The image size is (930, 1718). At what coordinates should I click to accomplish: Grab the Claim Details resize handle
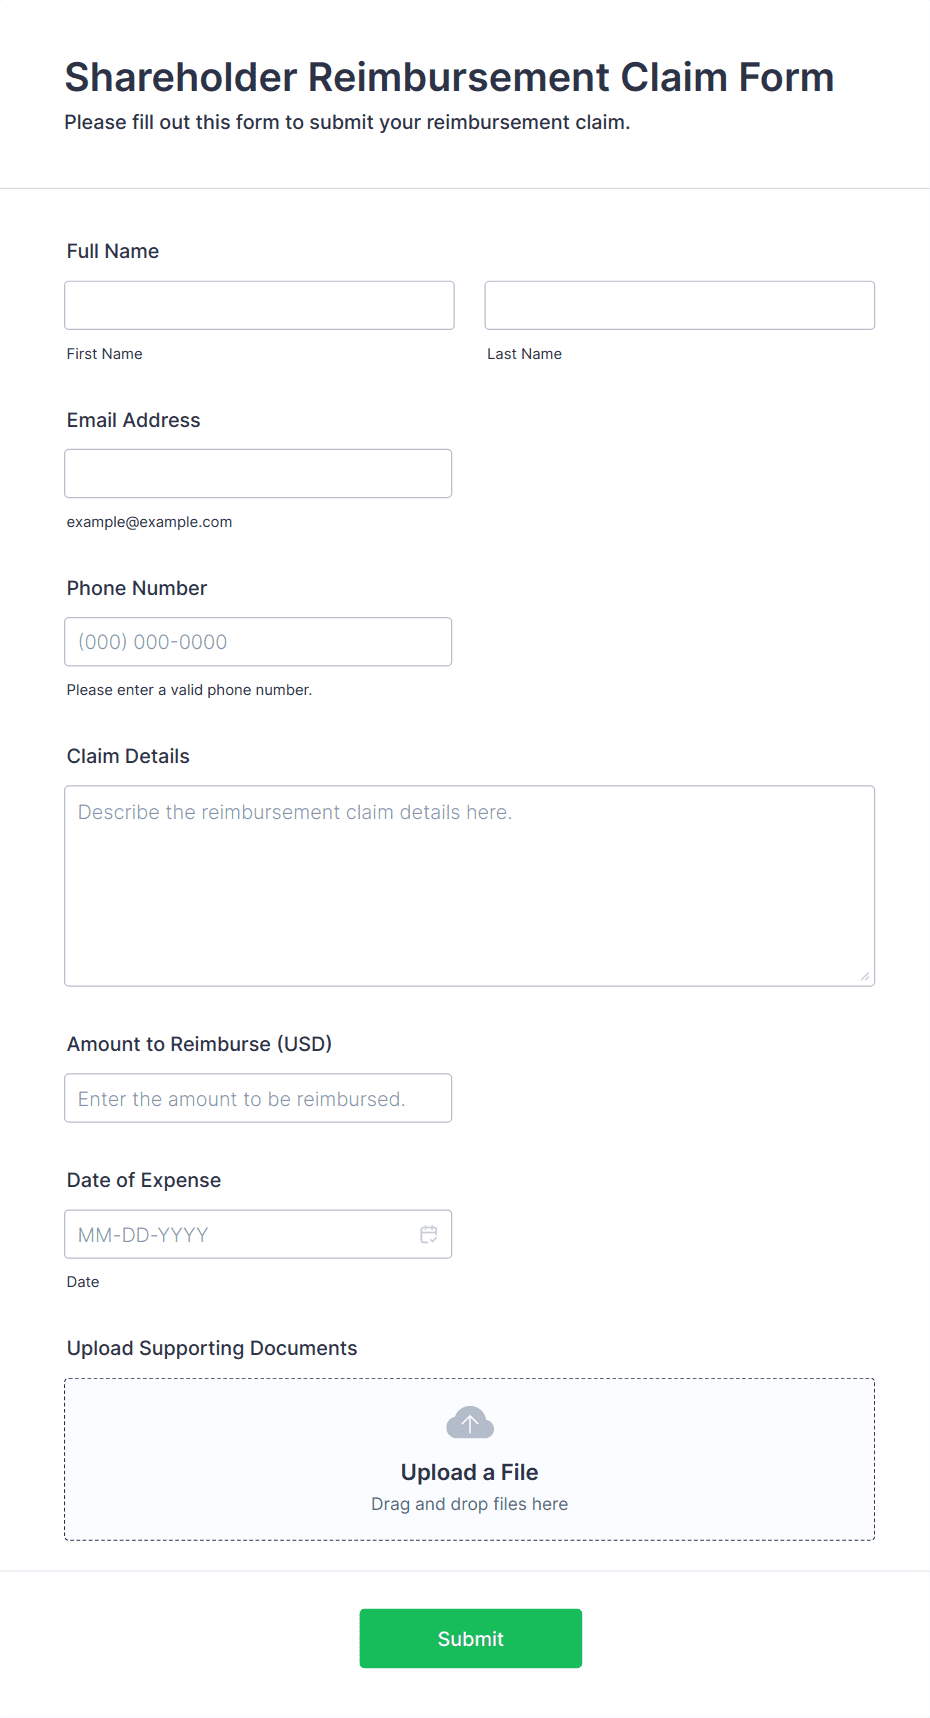point(865,976)
